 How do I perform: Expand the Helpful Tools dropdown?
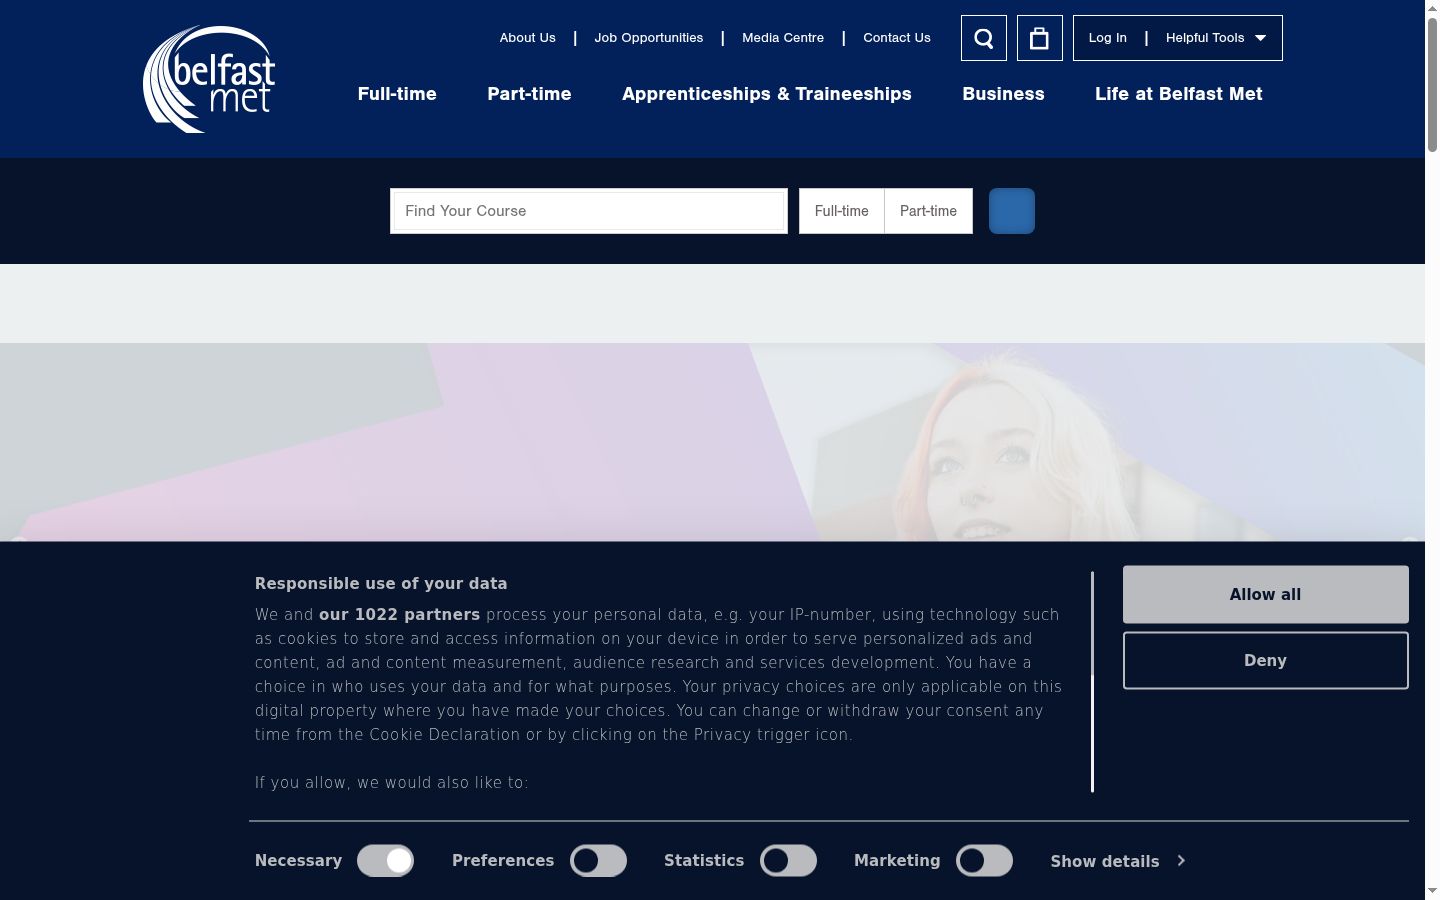1216,38
